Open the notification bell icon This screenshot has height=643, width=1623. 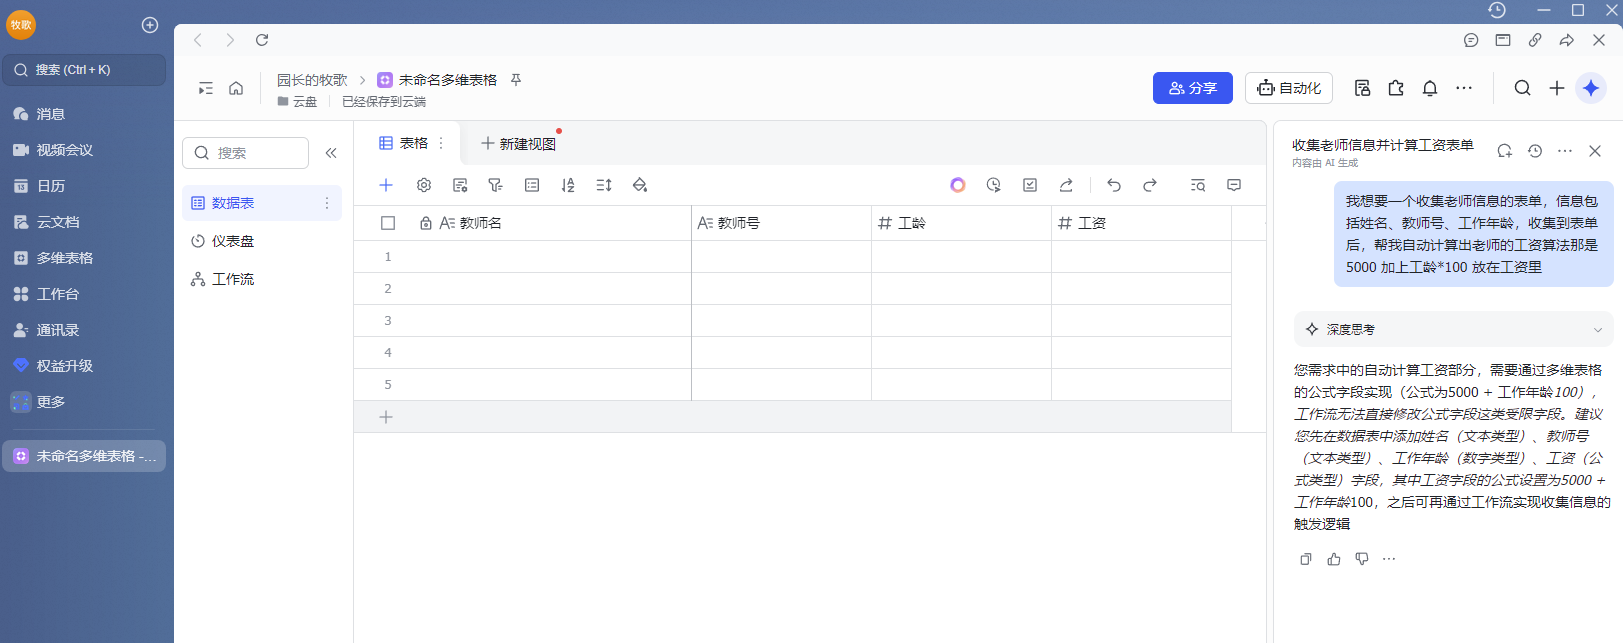point(1430,88)
